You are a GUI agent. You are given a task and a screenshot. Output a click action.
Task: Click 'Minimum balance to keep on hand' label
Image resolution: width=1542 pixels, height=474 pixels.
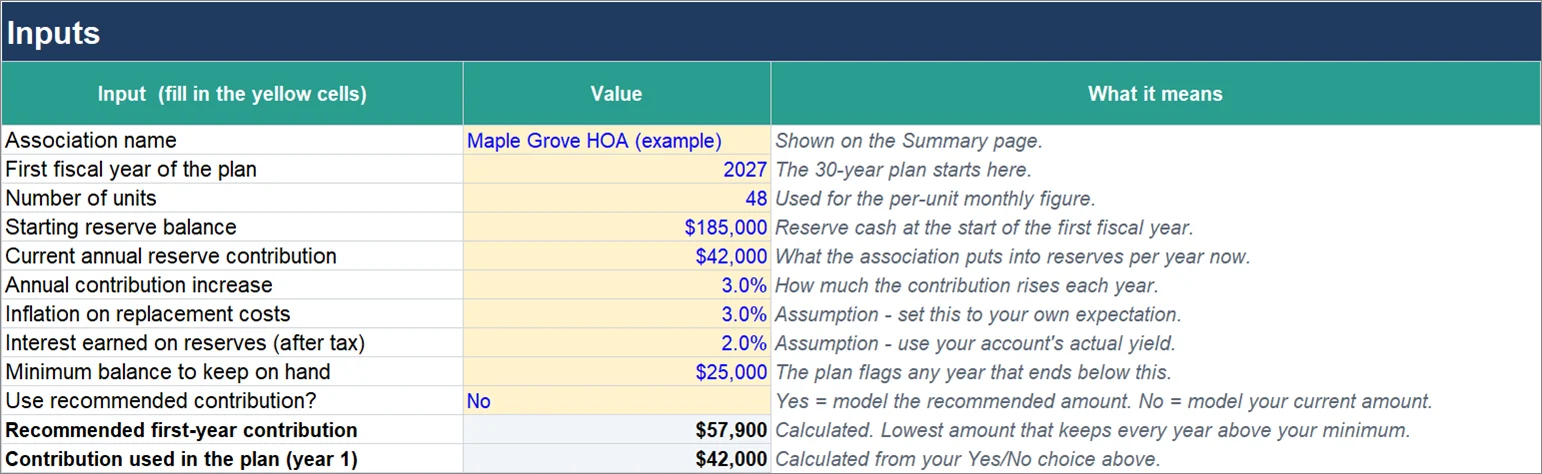tap(168, 372)
